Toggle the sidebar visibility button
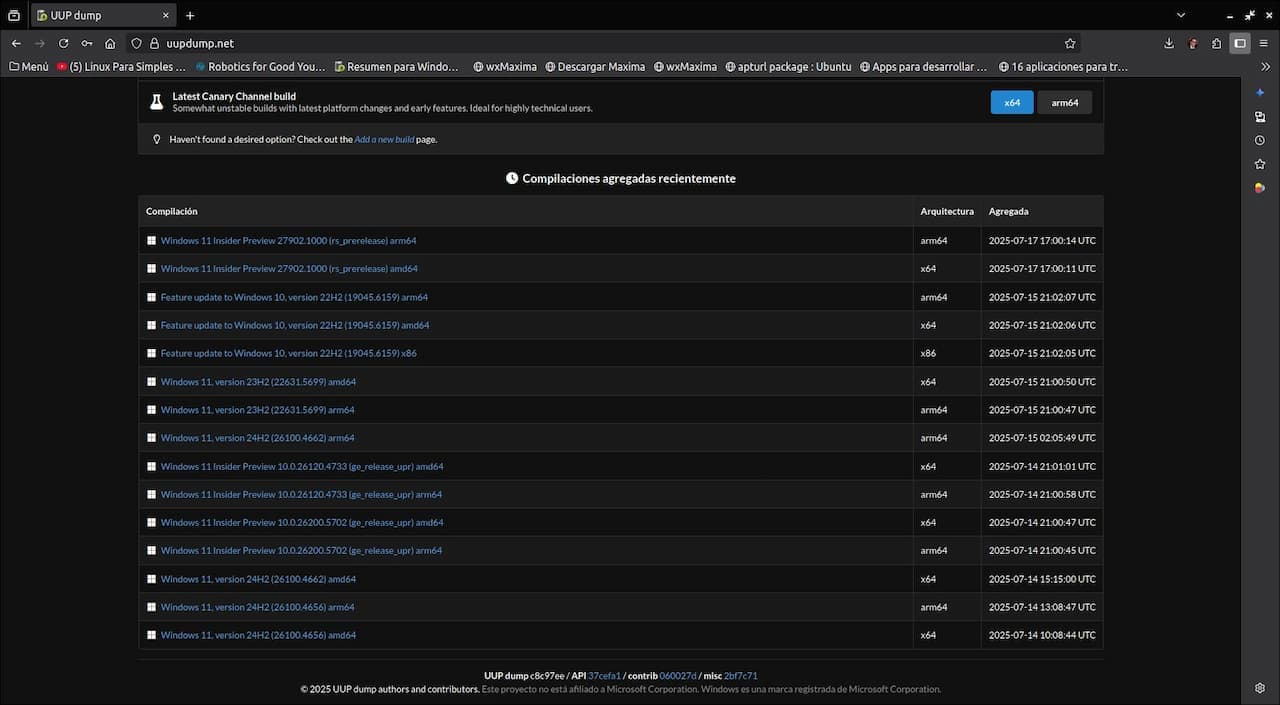 1240,43
